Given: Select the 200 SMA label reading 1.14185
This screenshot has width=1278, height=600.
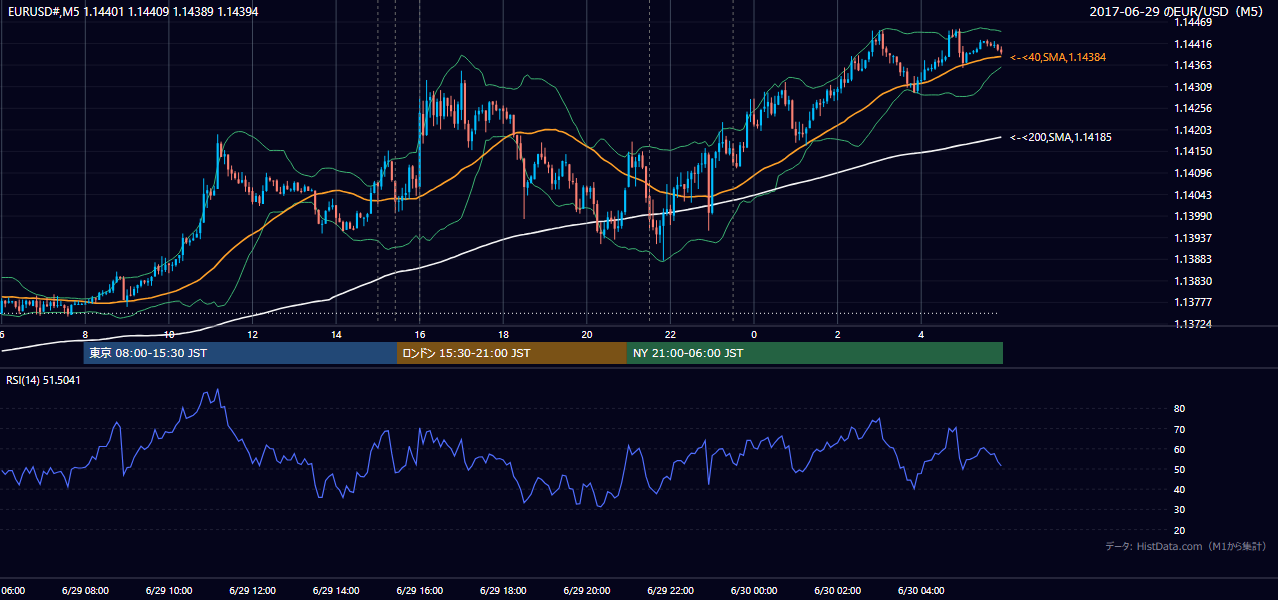Looking at the screenshot, I should pyautogui.click(x=1060, y=137).
